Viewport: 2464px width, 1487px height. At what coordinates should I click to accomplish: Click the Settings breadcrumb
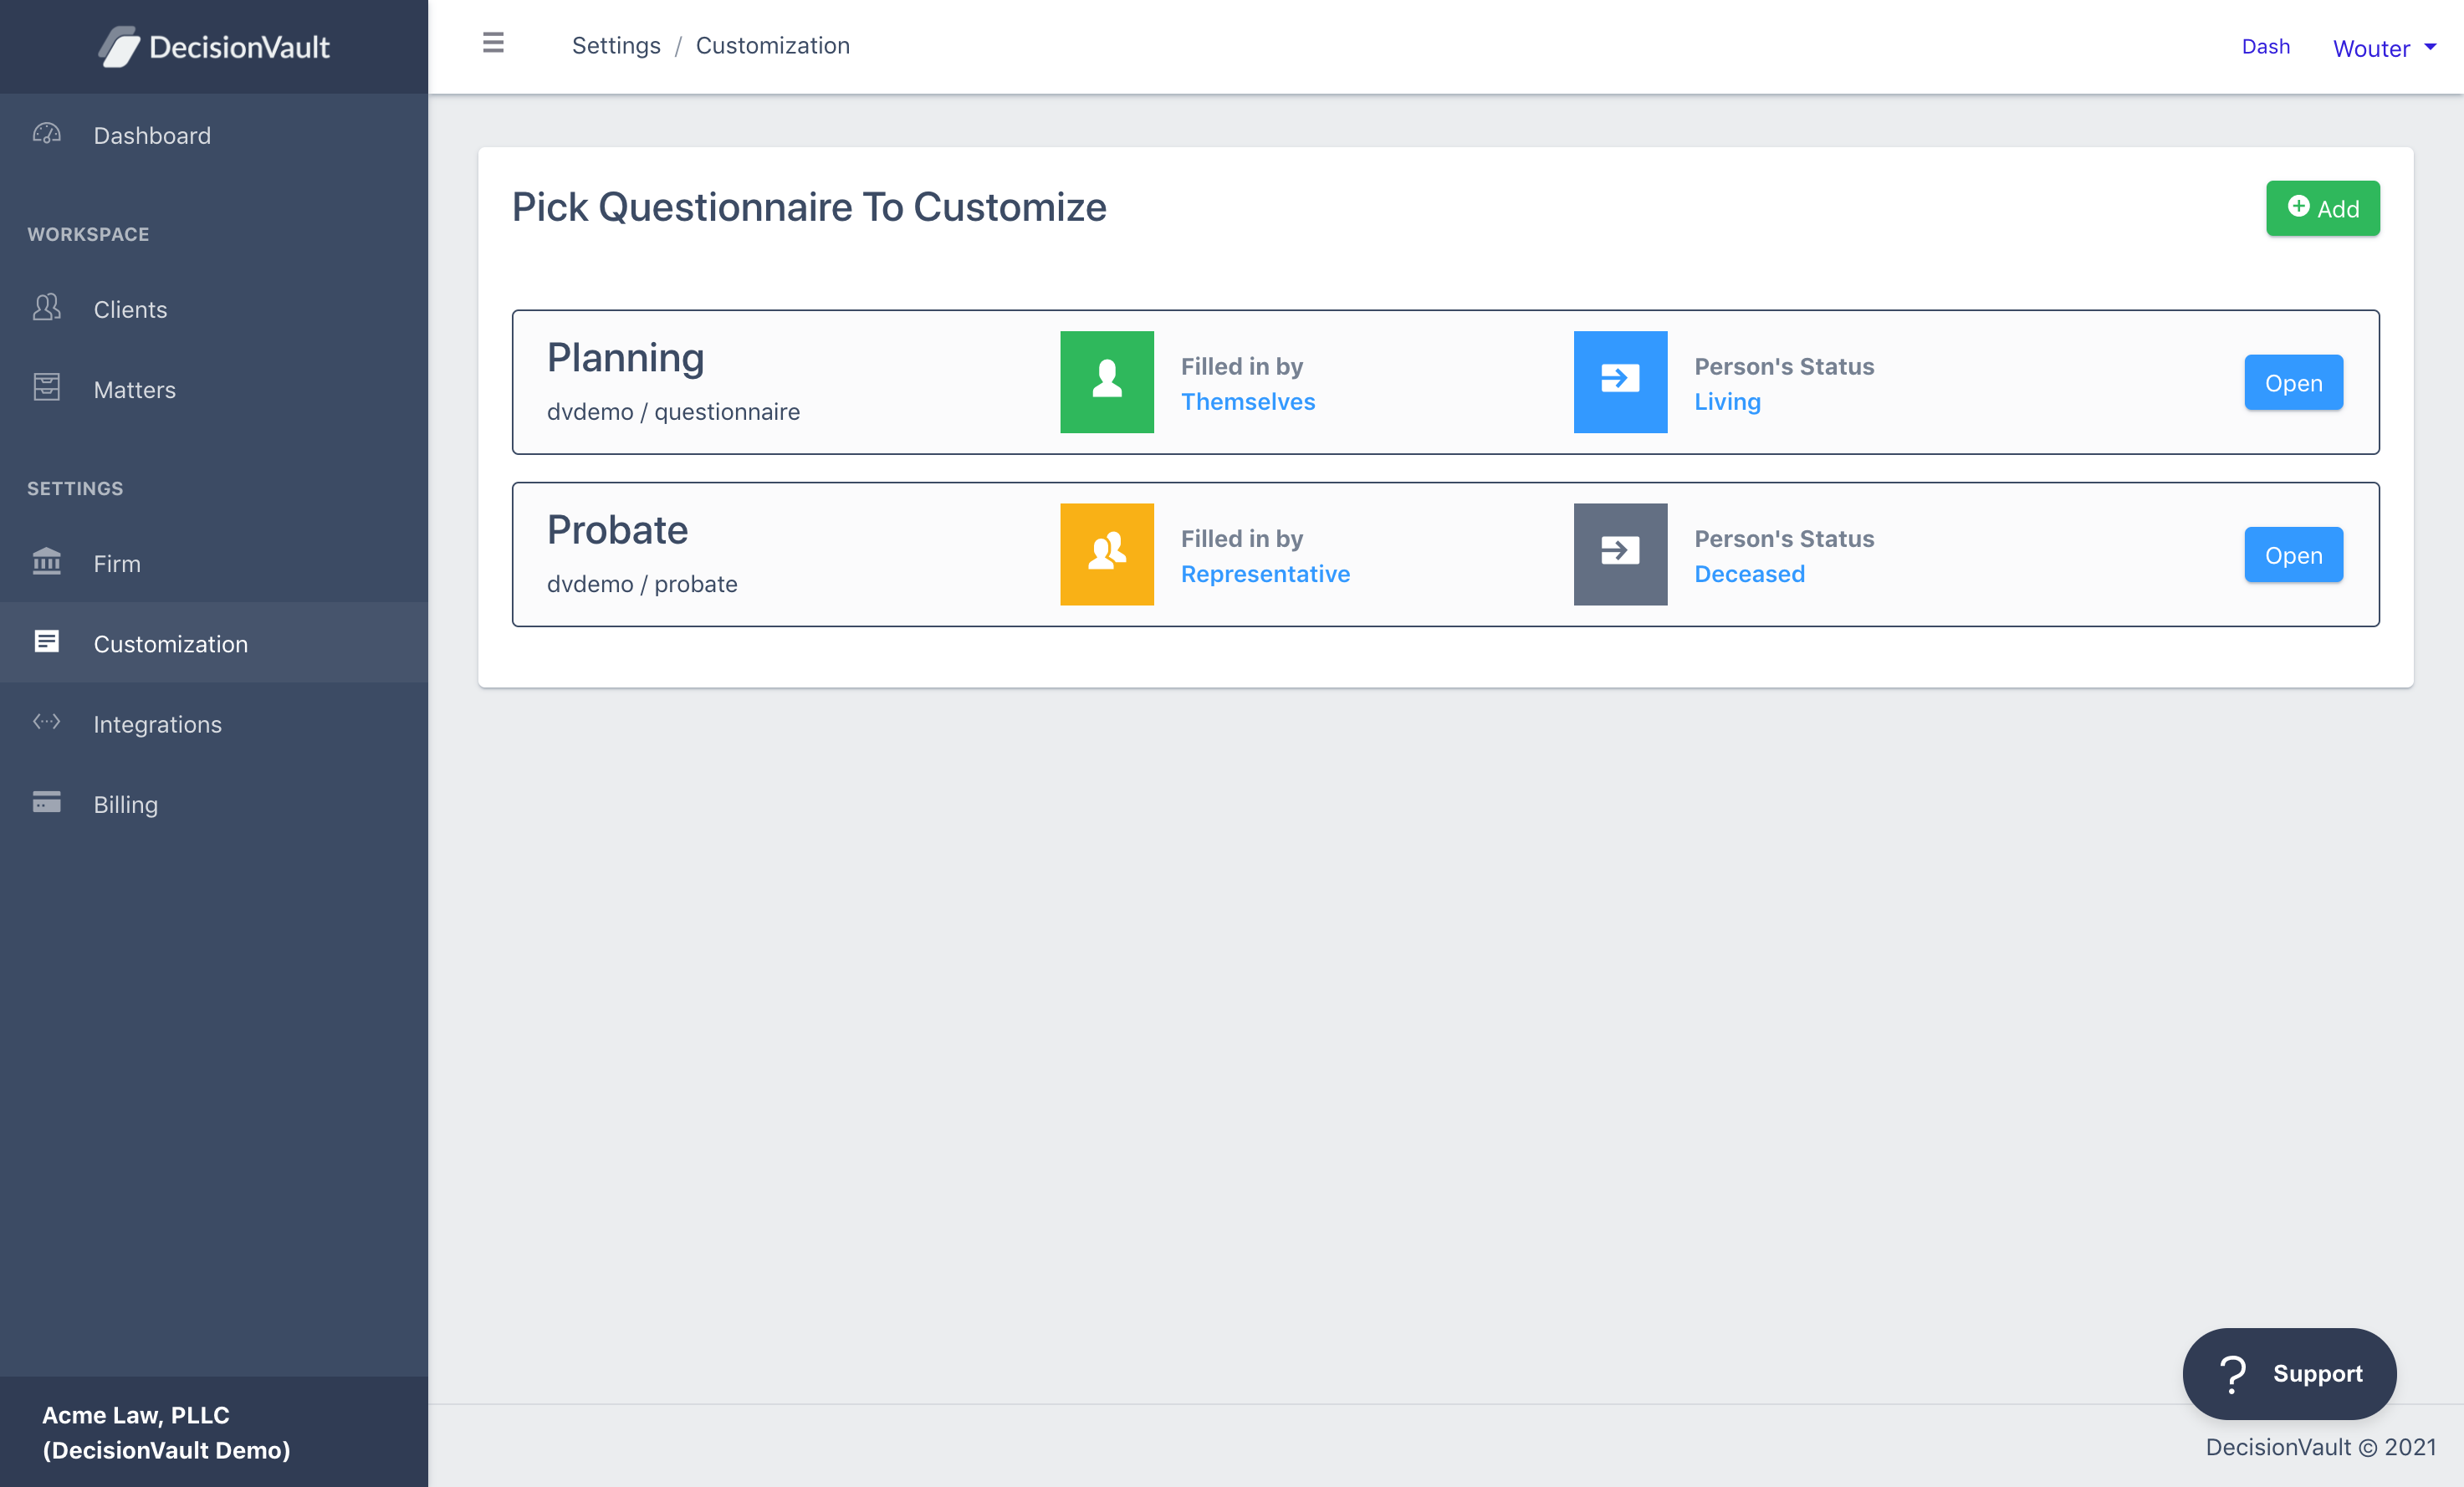click(615, 45)
